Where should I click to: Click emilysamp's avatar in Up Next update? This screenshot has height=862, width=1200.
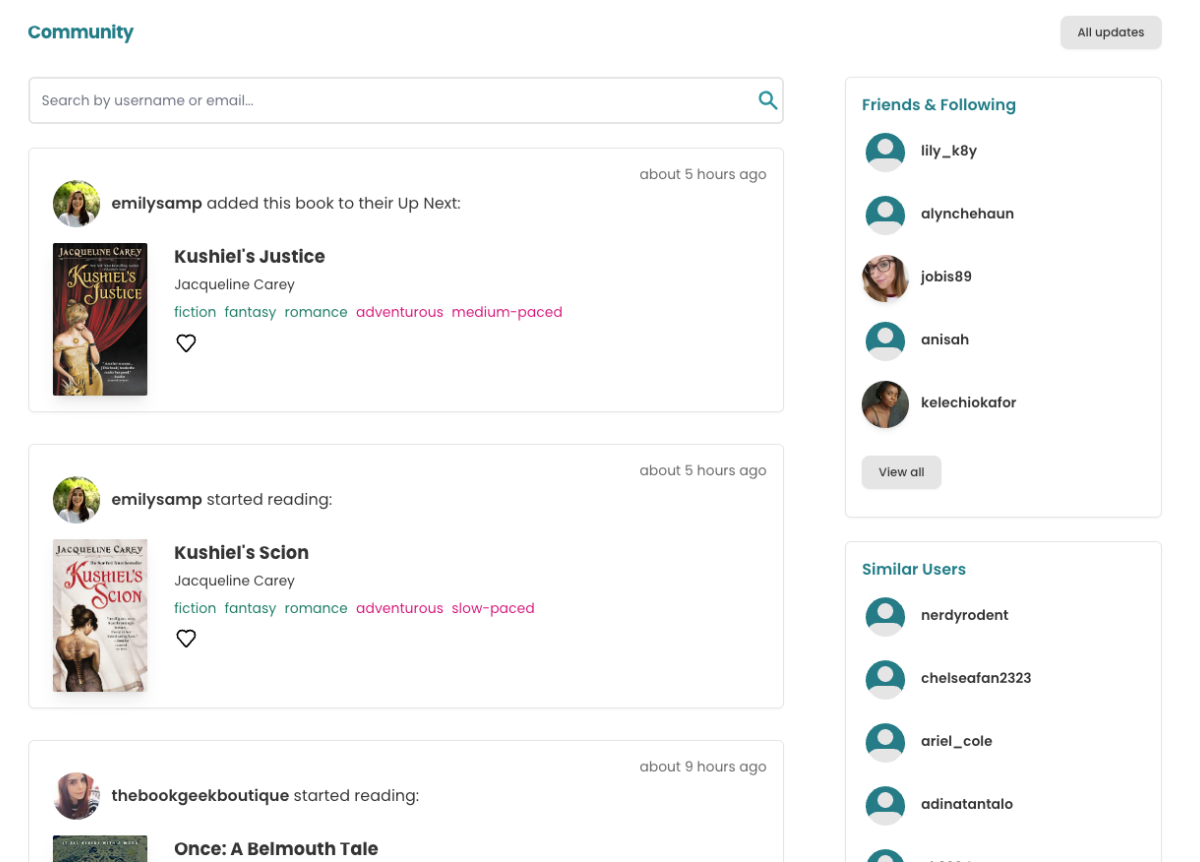point(76,204)
